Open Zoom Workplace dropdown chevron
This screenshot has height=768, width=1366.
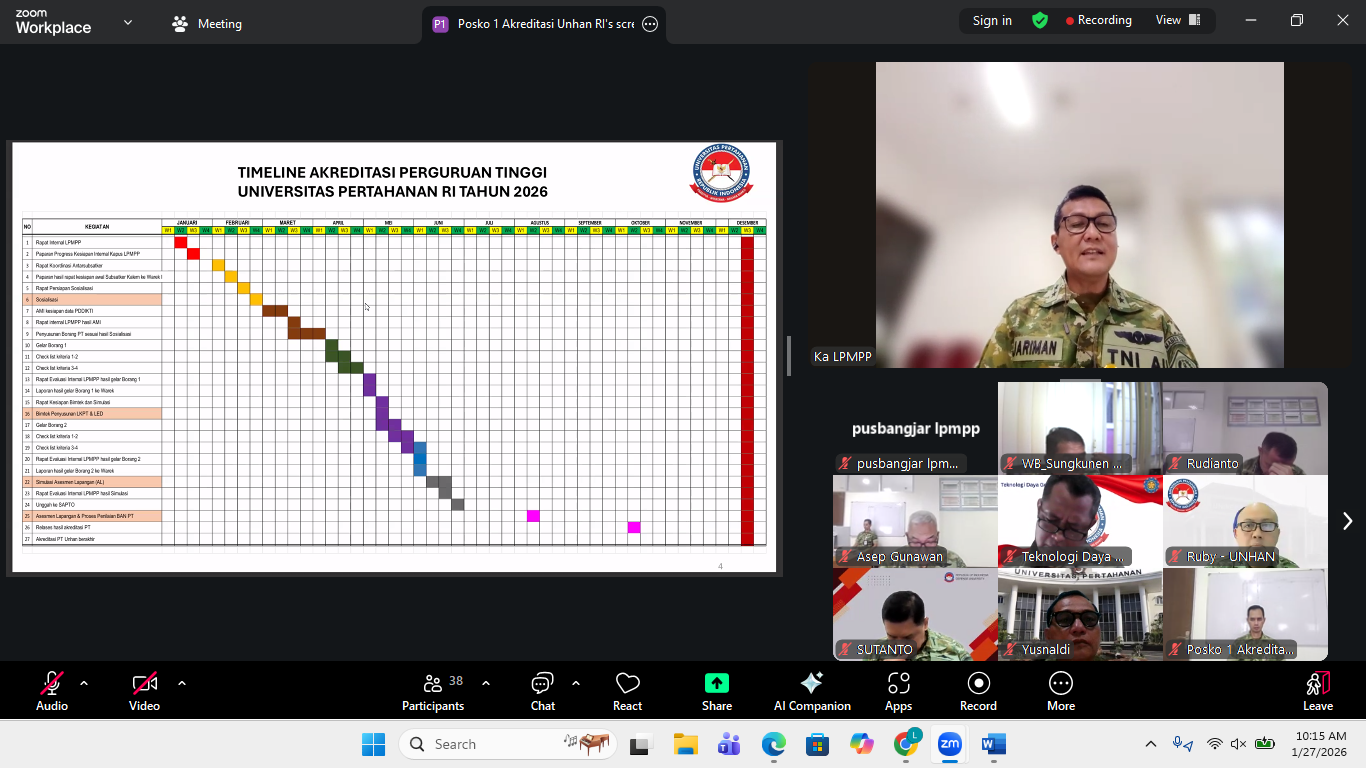(128, 22)
